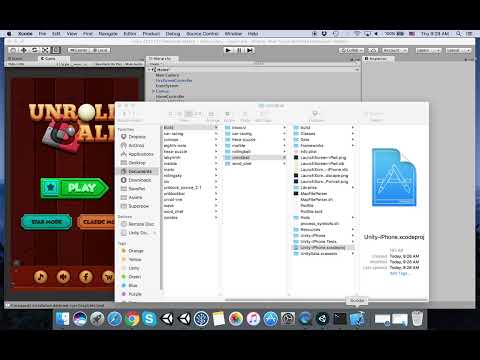The image size is (480, 360).
Task: Click the STAR MODE button in game
Action: (46, 222)
